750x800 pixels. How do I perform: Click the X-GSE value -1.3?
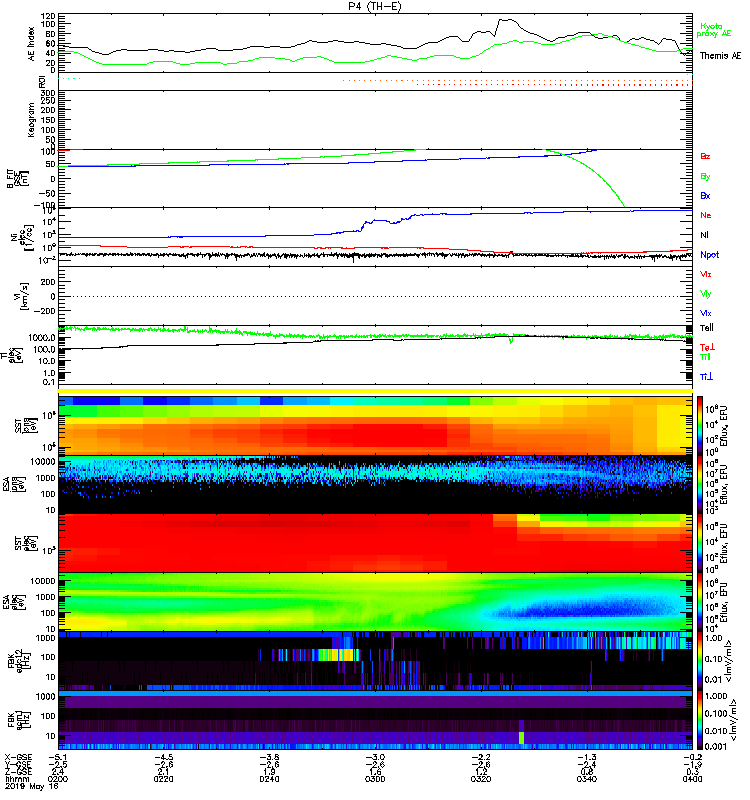tap(587, 757)
